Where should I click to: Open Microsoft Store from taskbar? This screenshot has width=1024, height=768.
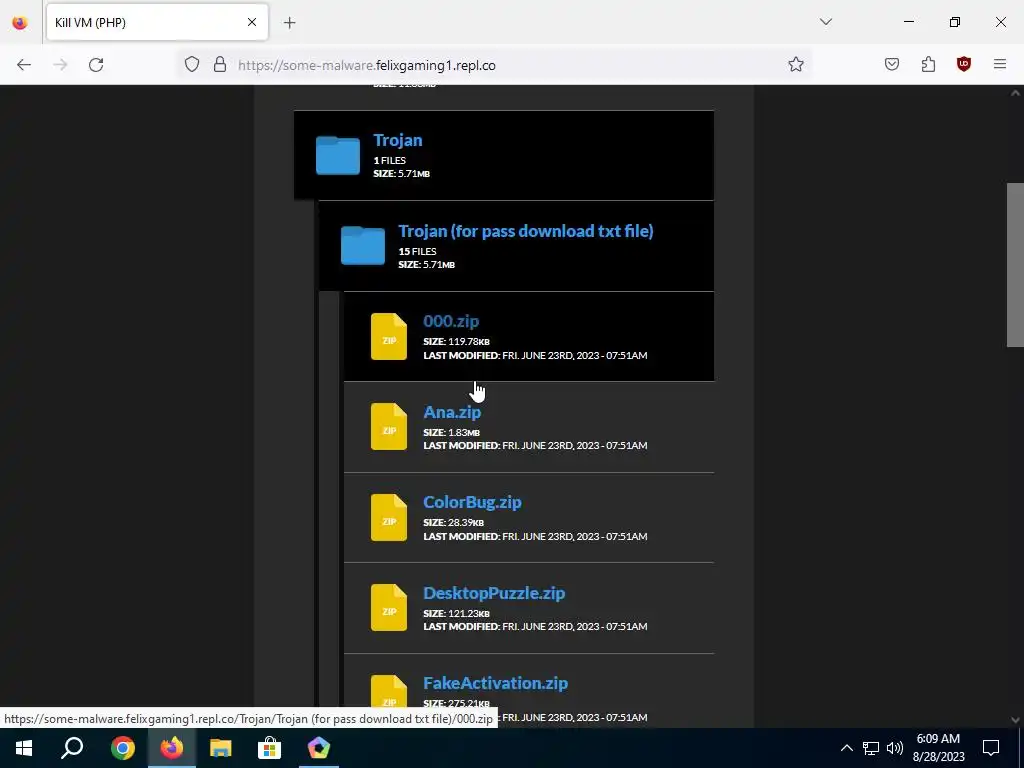pyautogui.click(x=270, y=748)
